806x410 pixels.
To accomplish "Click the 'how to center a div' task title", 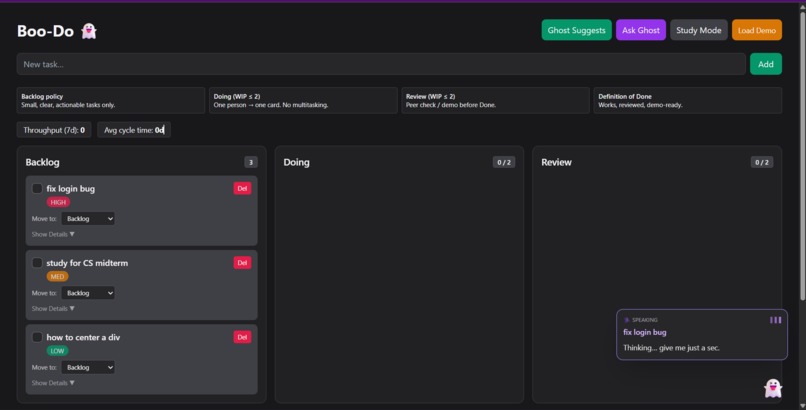I will [x=83, y=338].
